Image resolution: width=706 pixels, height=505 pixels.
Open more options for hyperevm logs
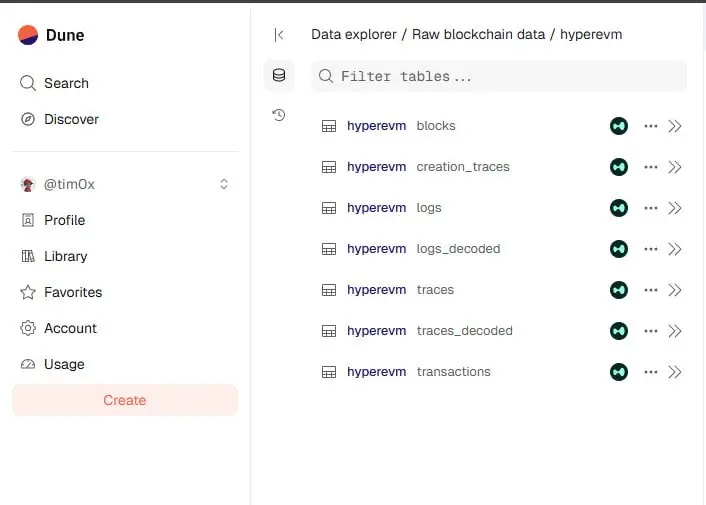pyautogui.click(x=651, y=208)
